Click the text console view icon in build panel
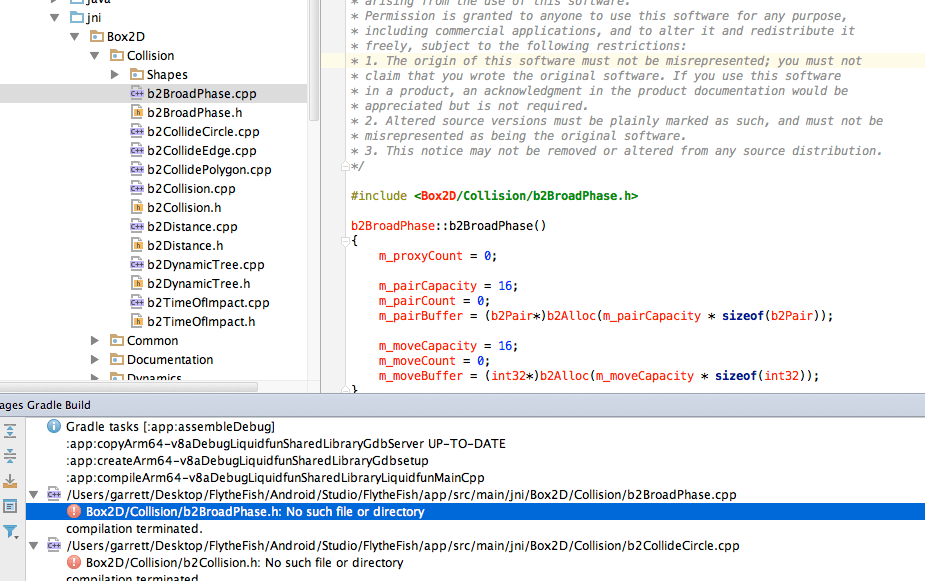Screen dimensions: 925x581 10,506
